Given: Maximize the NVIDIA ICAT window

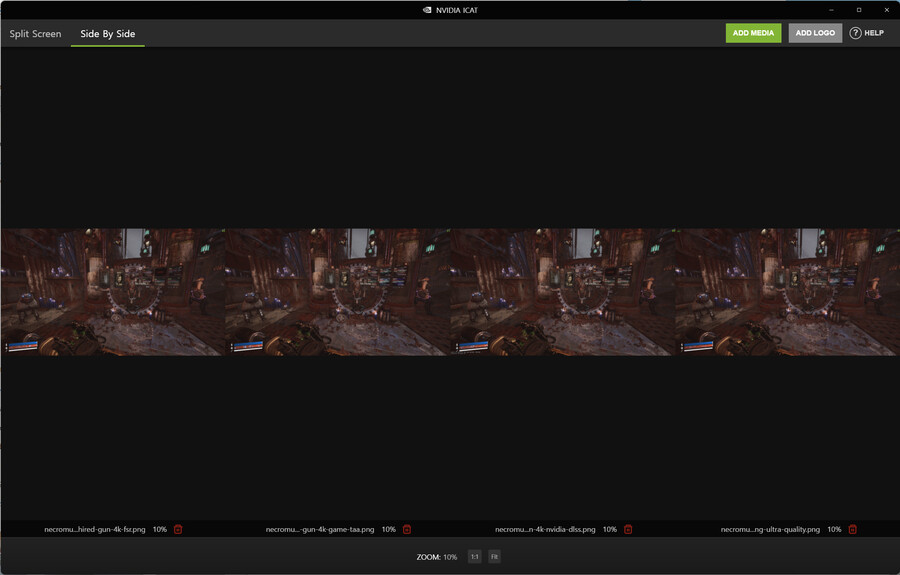Looking at the screenshot, I should pos(859,10).
